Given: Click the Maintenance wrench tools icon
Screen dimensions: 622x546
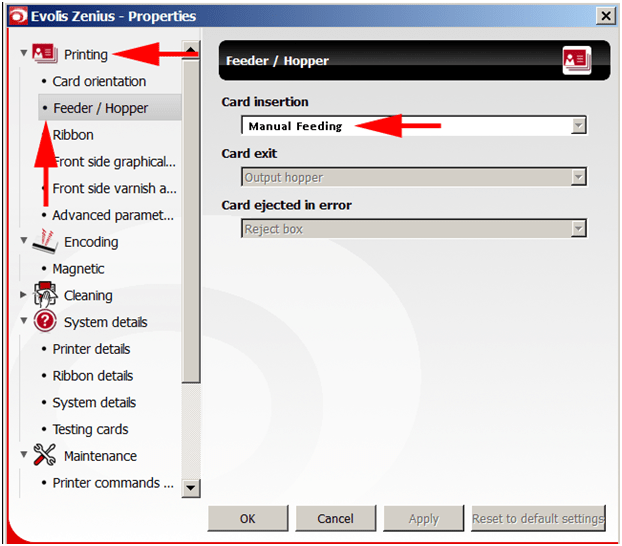Looking at the screenshot, I should click(x=45, y=455).
